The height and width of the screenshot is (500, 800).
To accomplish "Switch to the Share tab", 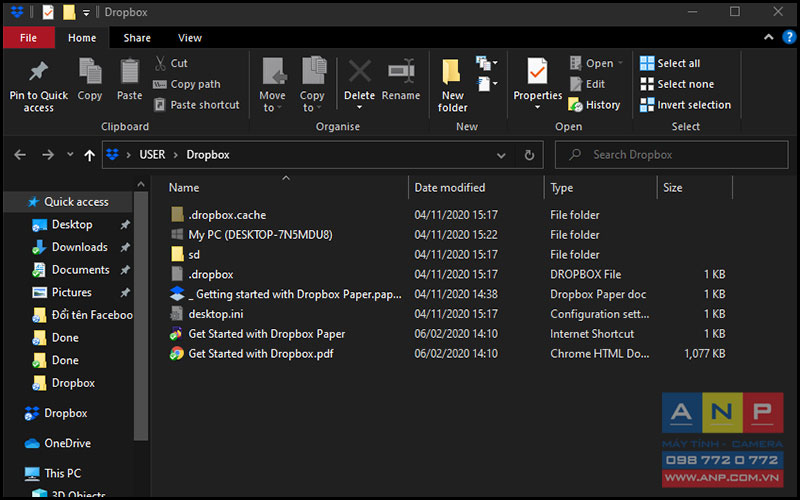I will click(x=137, y=38).
